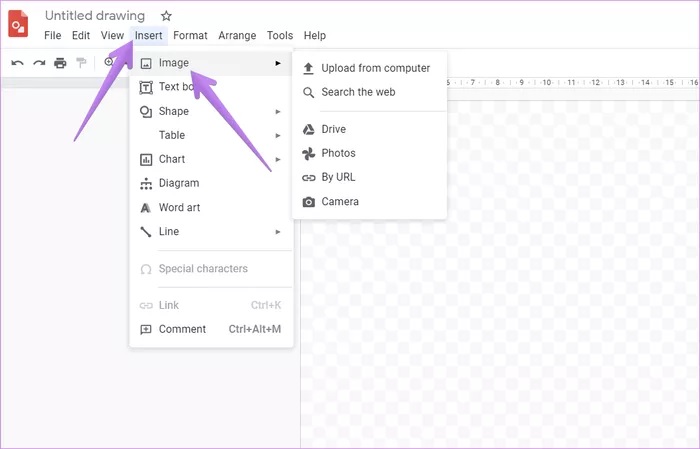The width and height of the screenshot is (700, 449).
Task: Click the Redo arrow icon
Action: tap(39, 63)
